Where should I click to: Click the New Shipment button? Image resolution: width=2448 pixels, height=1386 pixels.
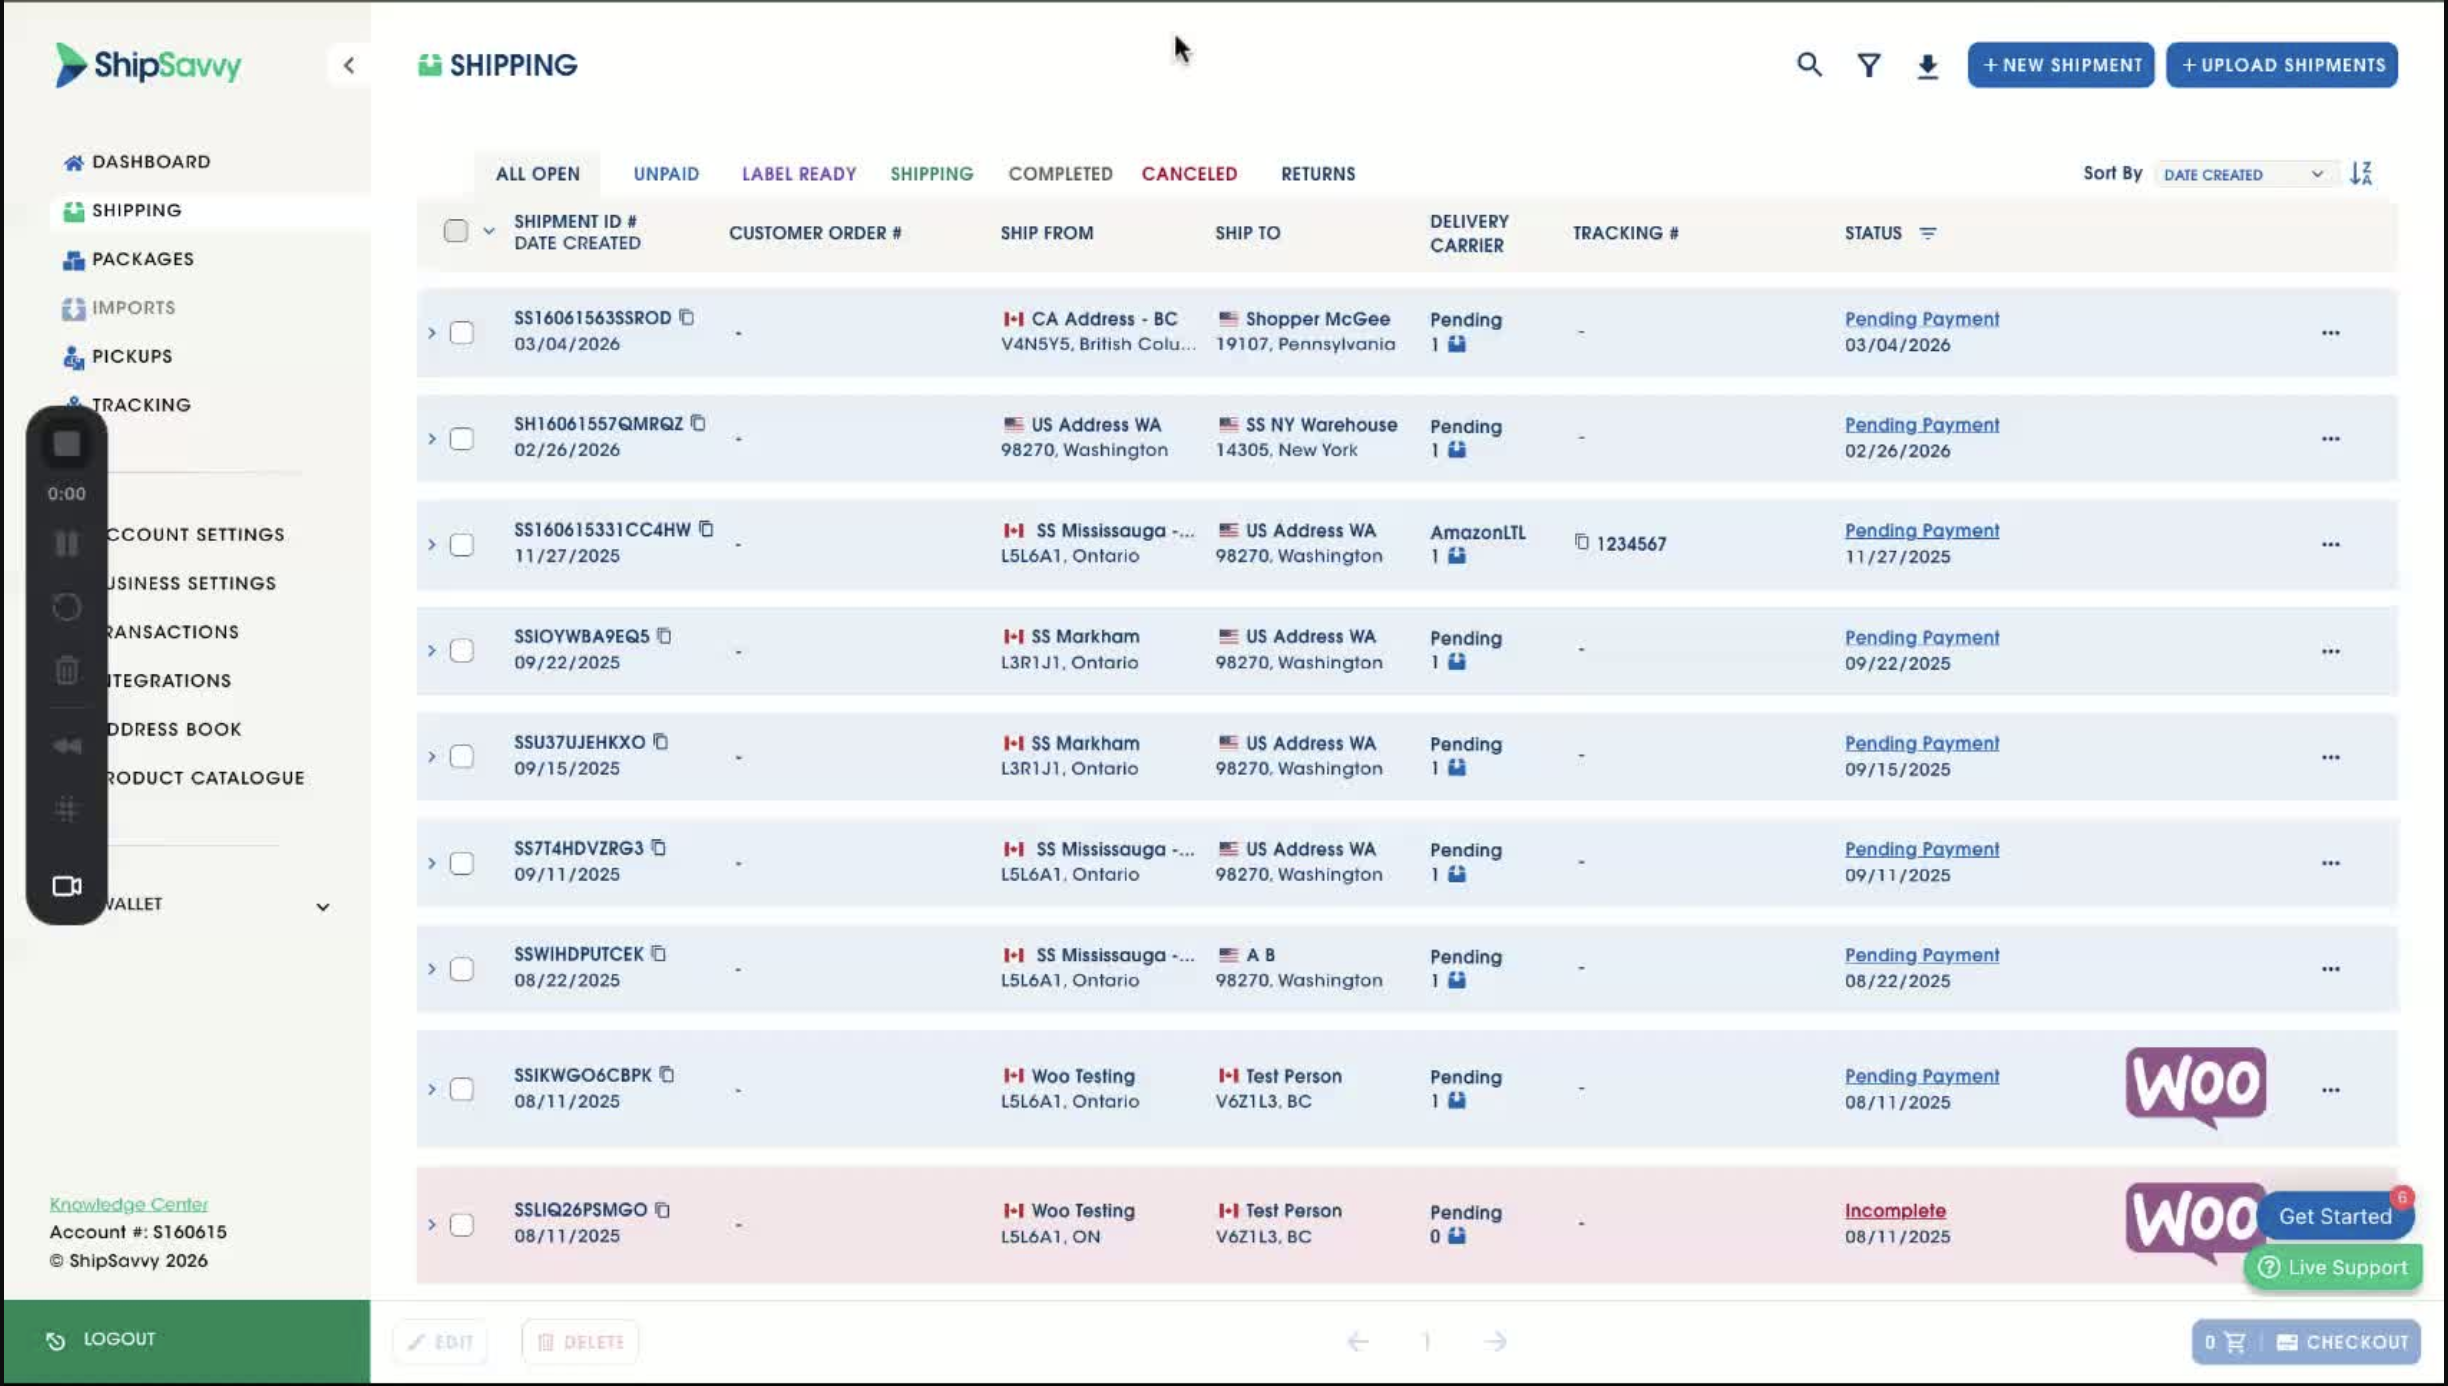click(2060, 65)
